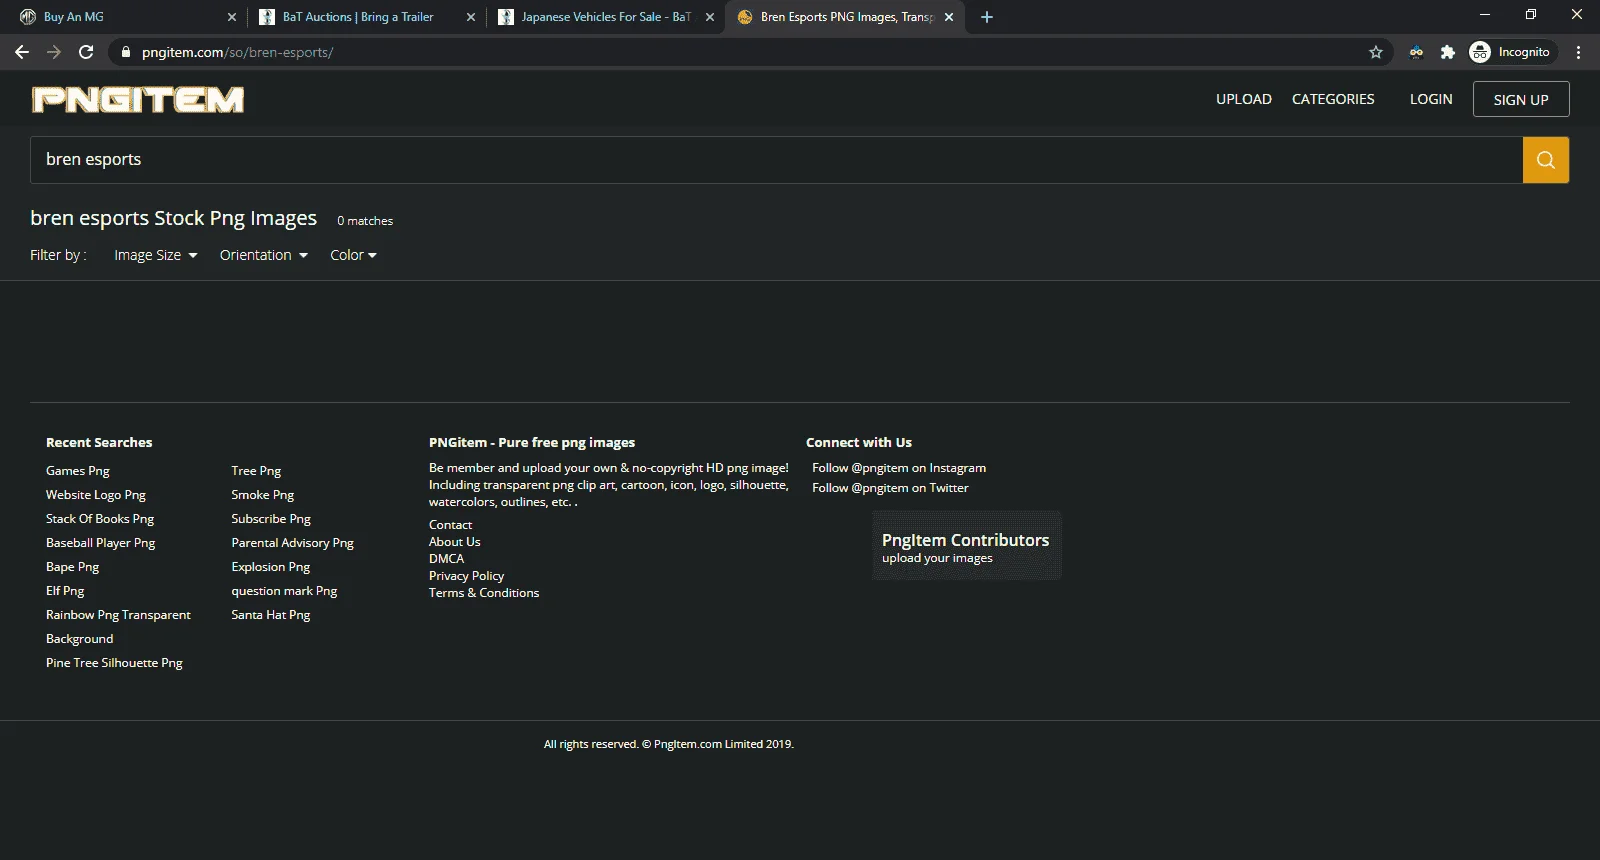Open the Subscribe Png search
The height and width of the screenshot is (860, 1600).
(271, 519)
